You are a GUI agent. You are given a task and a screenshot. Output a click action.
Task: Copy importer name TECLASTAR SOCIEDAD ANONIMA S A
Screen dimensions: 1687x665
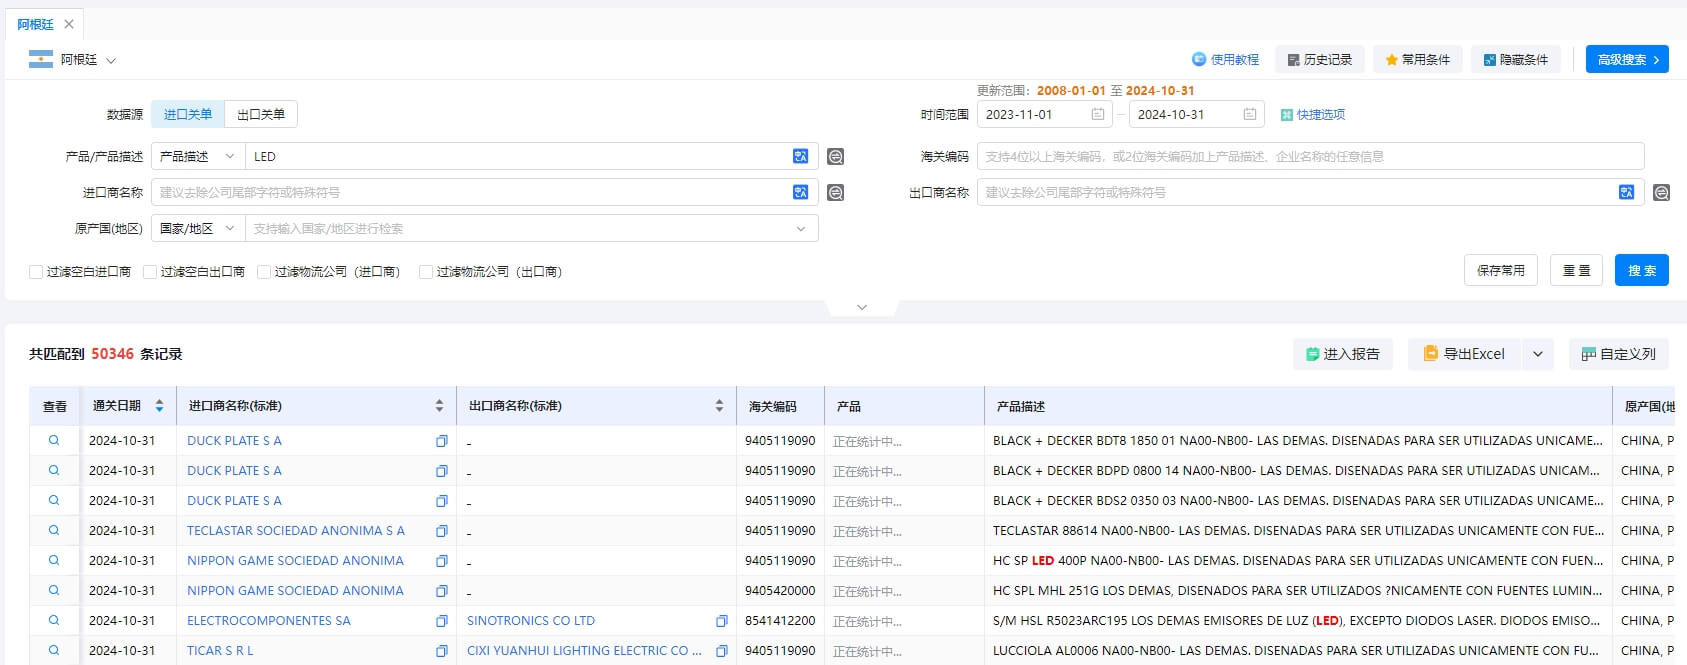(441, 531)
